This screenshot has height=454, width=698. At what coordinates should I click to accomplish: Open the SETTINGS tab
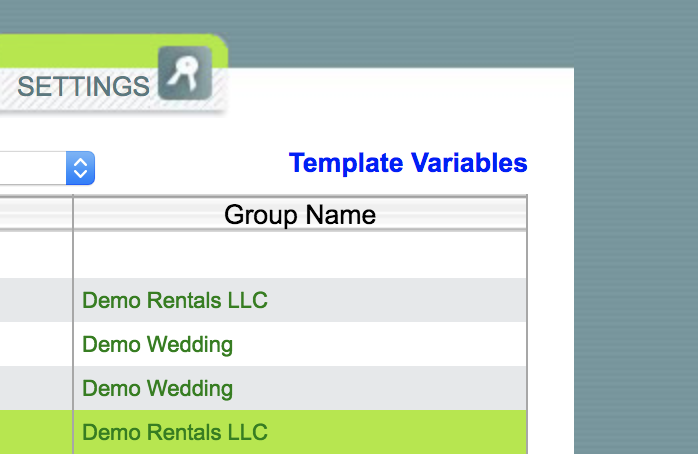(x=83, y=87)
